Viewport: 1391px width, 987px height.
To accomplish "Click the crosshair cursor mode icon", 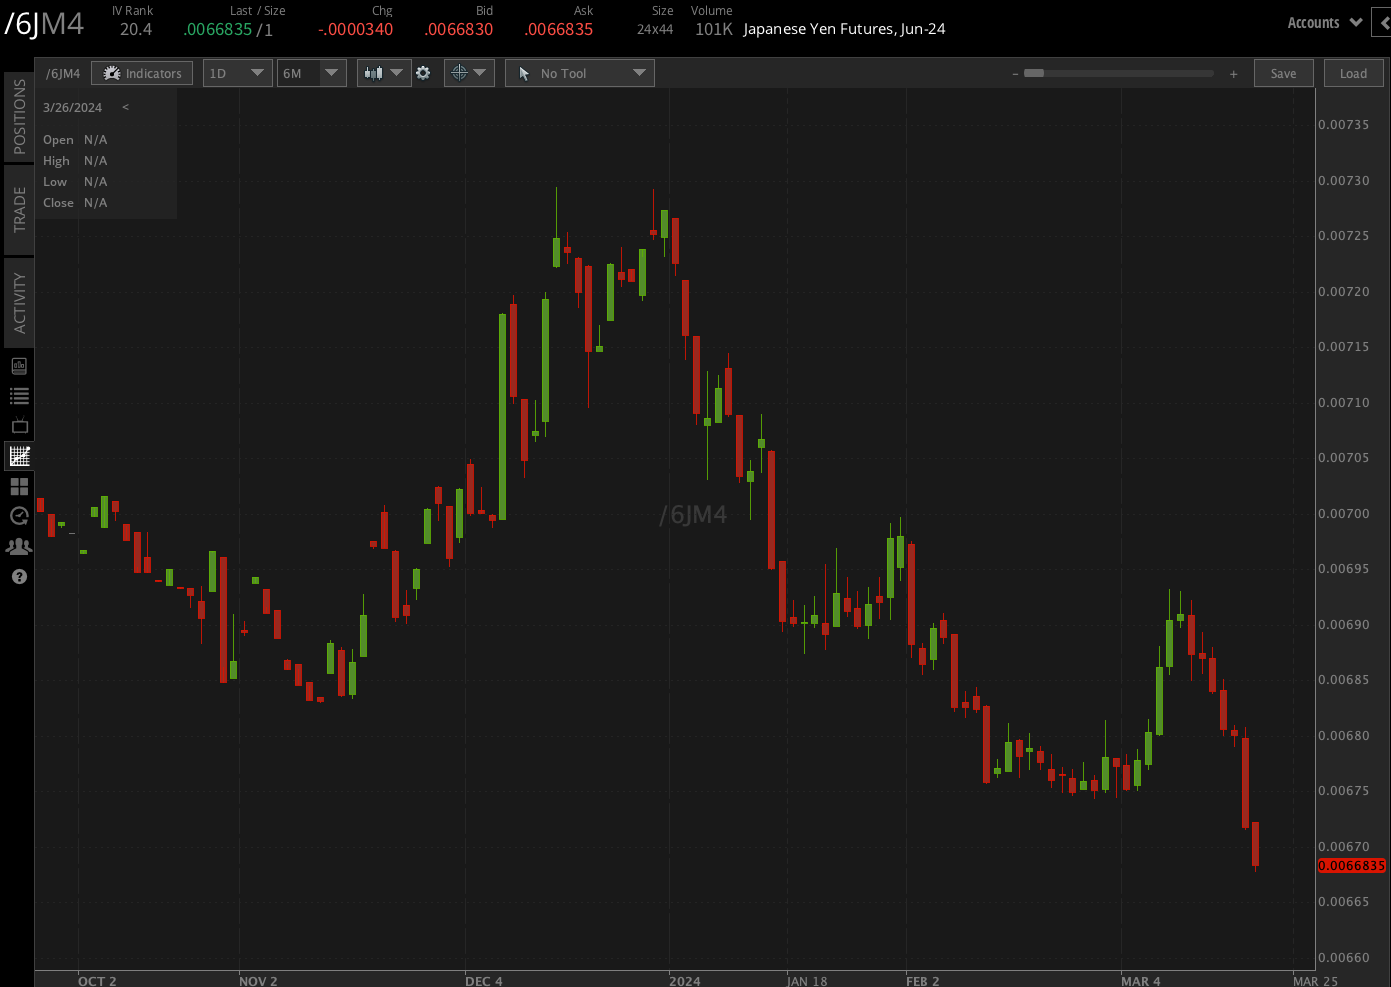I will pos(459,73).
